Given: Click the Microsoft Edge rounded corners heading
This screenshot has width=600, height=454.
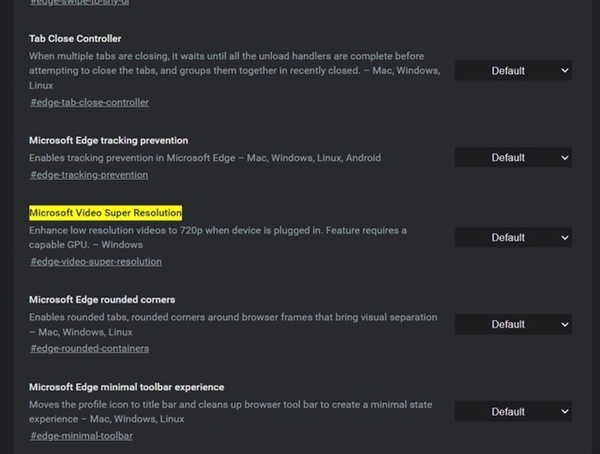Looking at the screenshot, I should click(102, 300).
